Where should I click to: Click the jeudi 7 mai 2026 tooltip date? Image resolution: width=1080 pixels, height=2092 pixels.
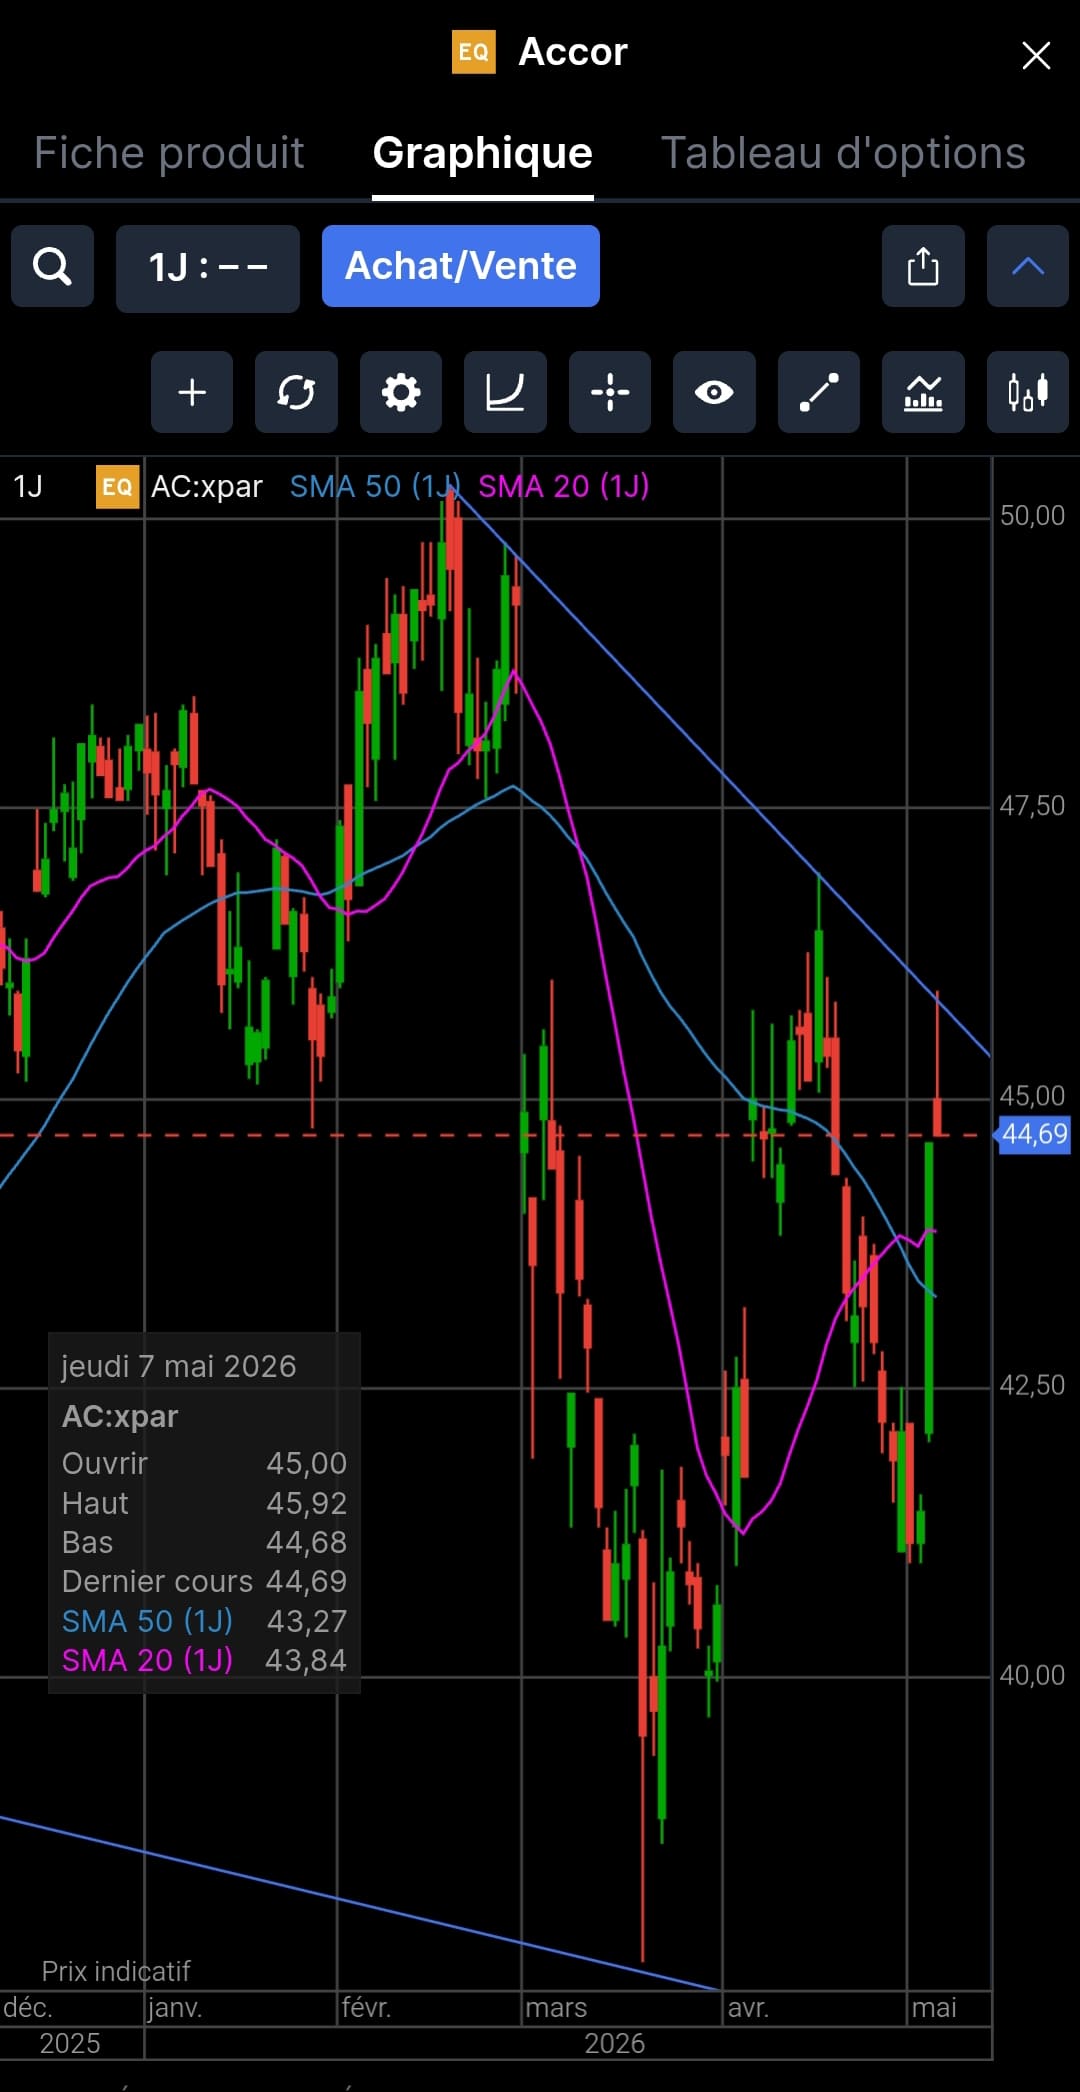179,1367
